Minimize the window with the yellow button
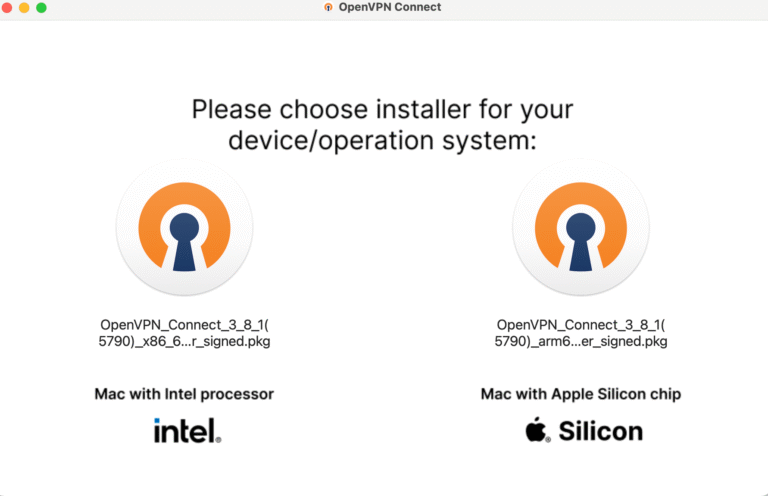Screen dimensions: 768x496 click(24, 7)
